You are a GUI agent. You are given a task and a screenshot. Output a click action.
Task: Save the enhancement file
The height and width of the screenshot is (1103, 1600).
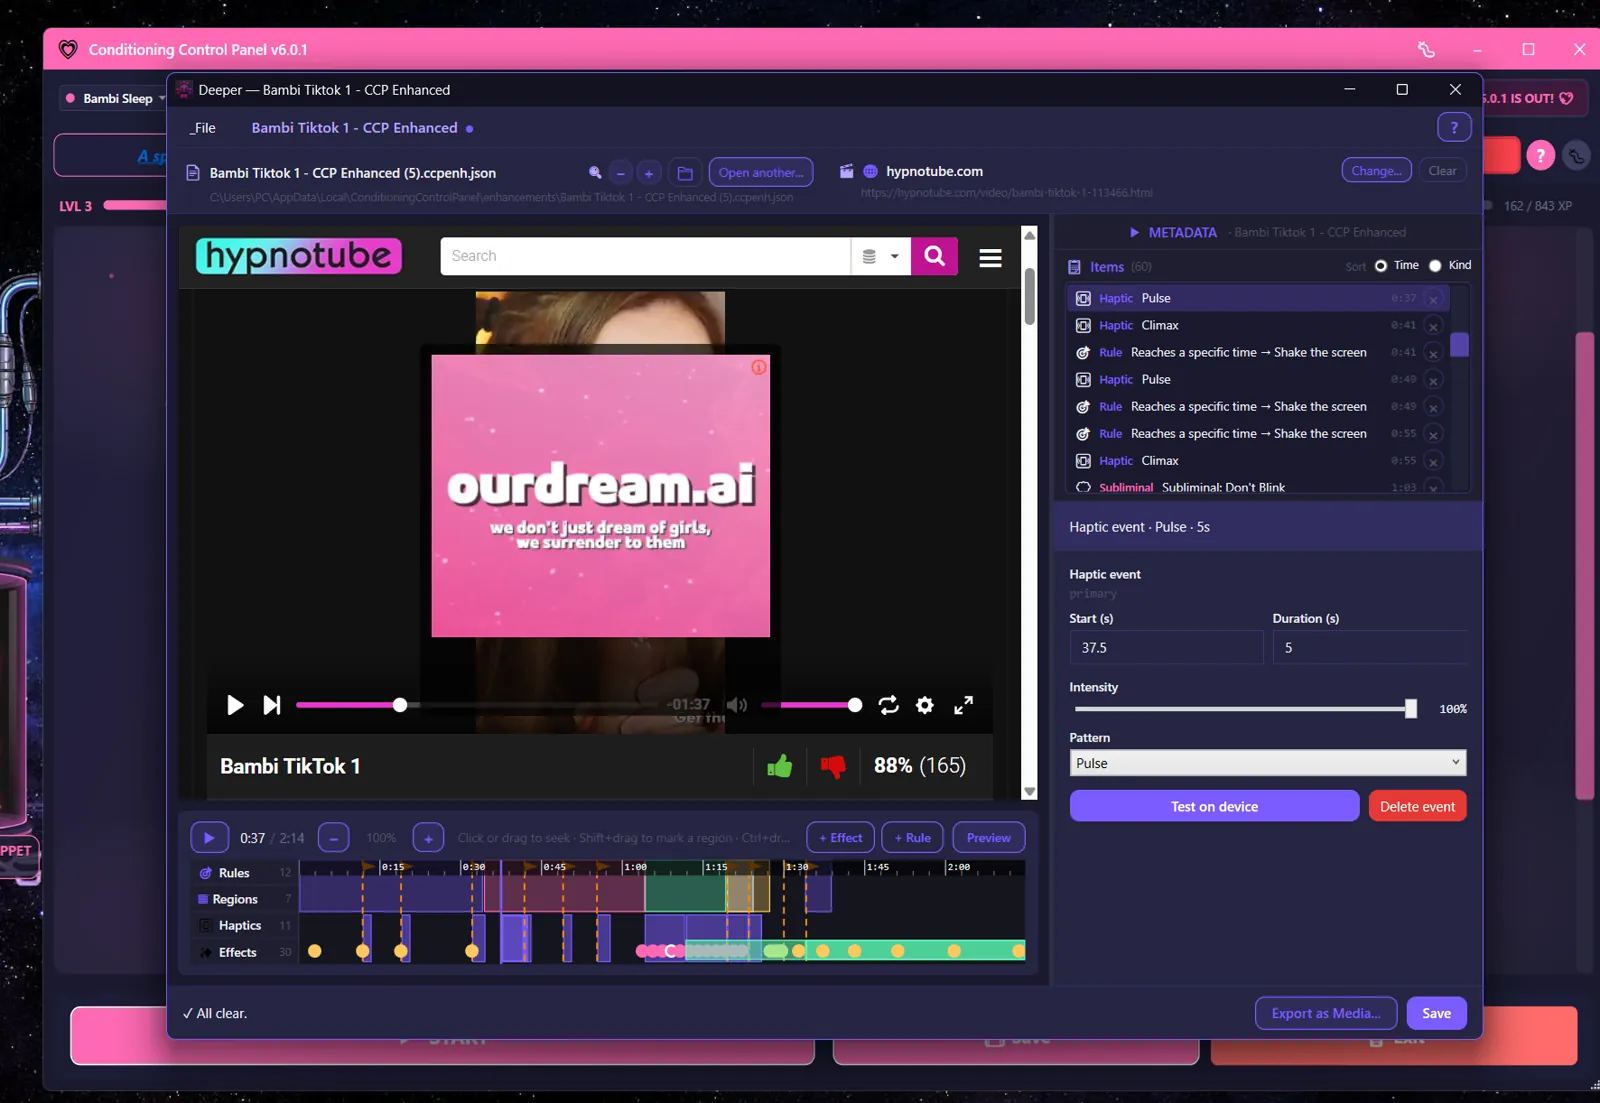pyautogui.click(x=1436, y=1013)
